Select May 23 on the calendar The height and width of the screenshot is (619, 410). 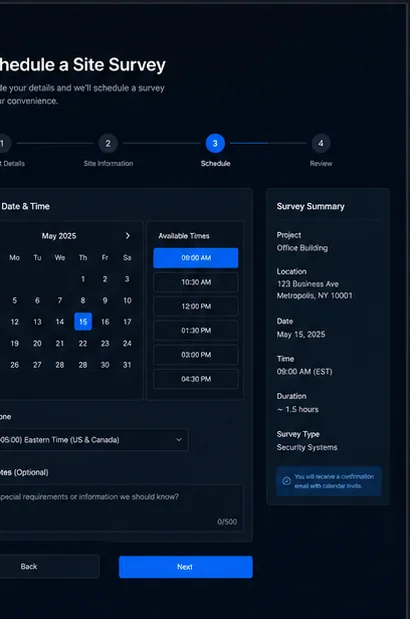(105, 343)
